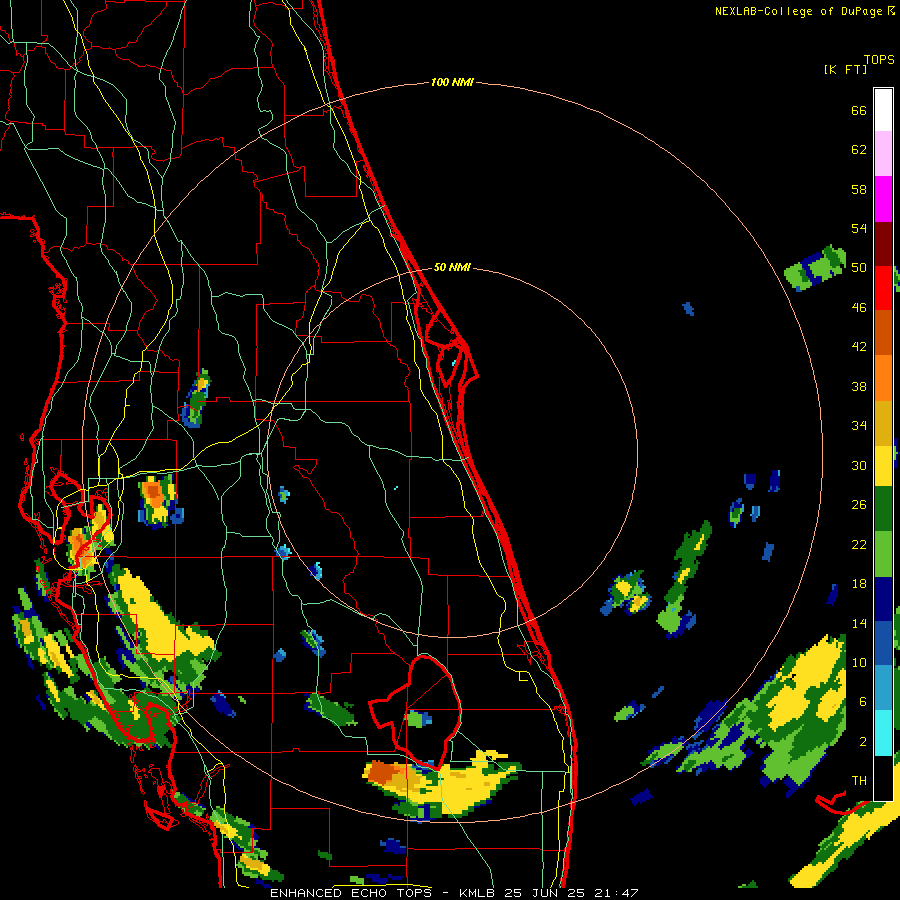The height and width of the screenshot is (900, 900).
Task: Click the 62 scale value
Action: tap(859, 150)
